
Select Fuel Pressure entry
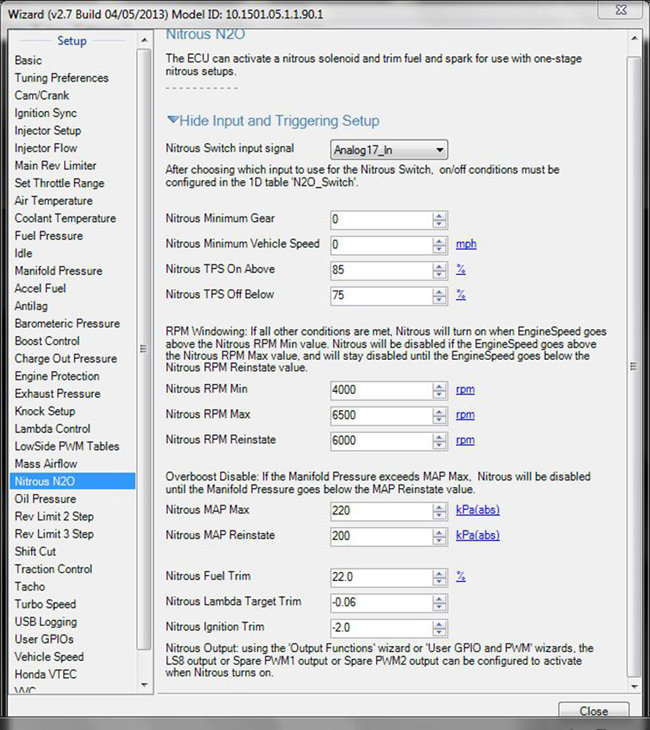[48, 236]
